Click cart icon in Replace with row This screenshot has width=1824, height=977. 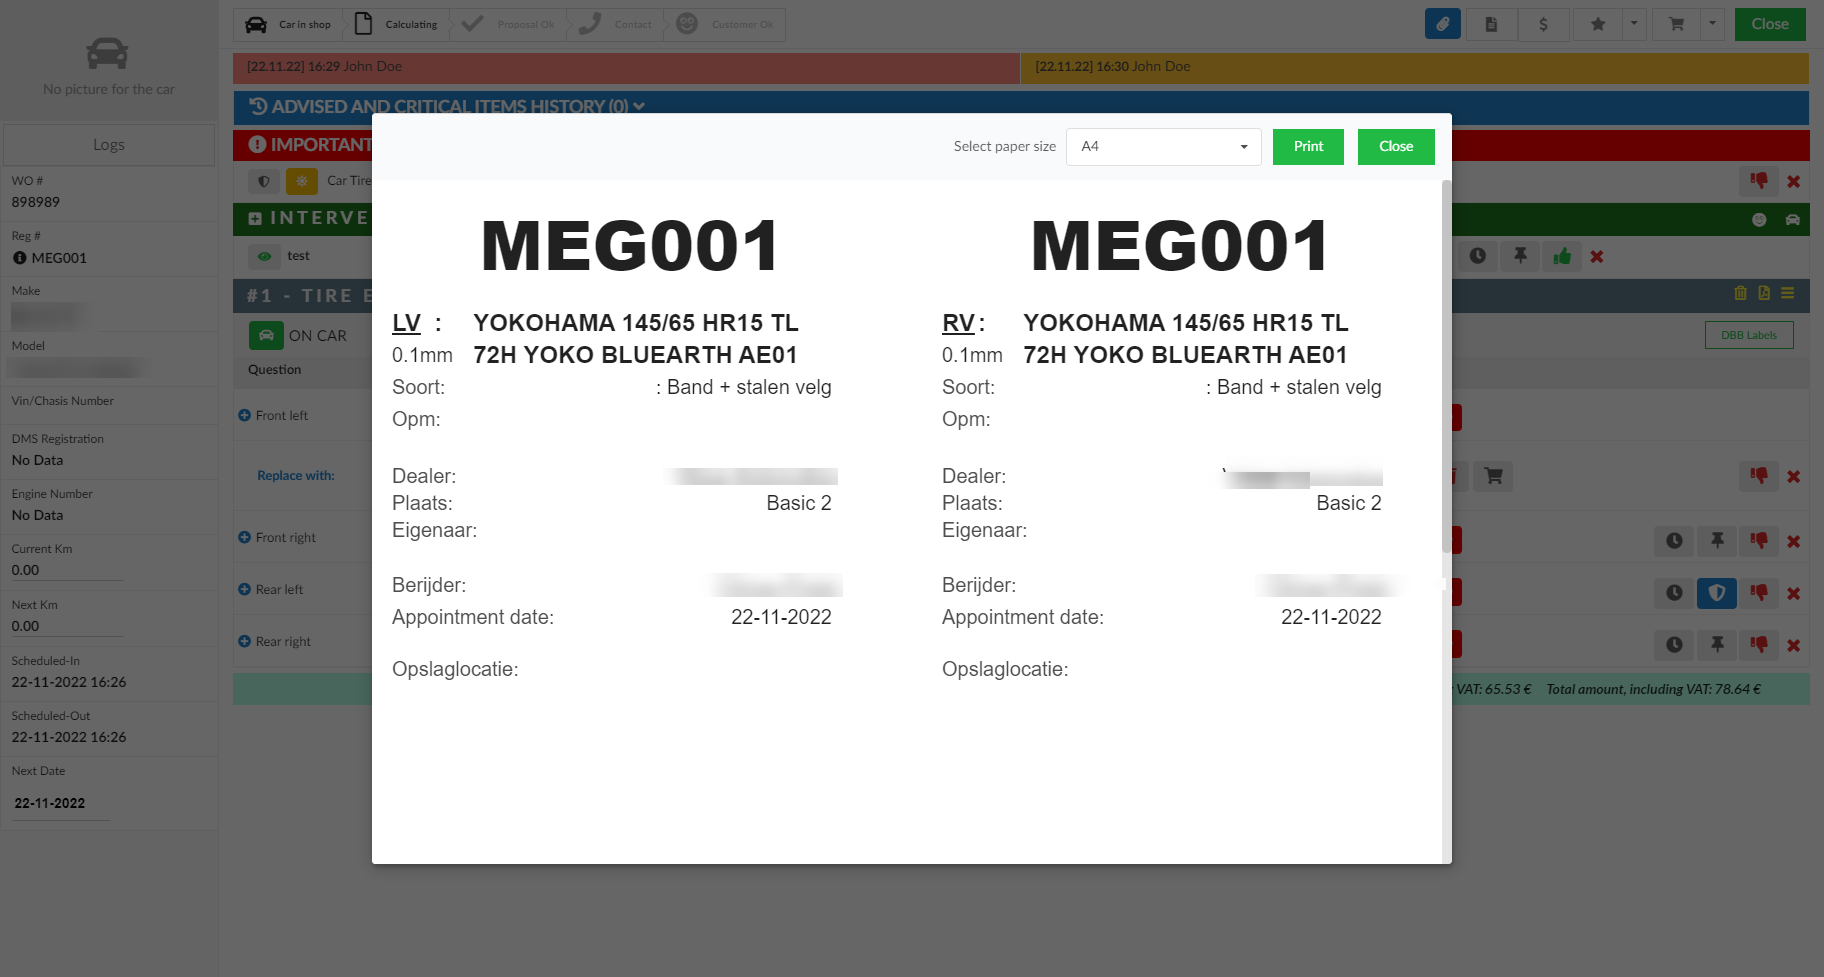tap(1493, 476)
